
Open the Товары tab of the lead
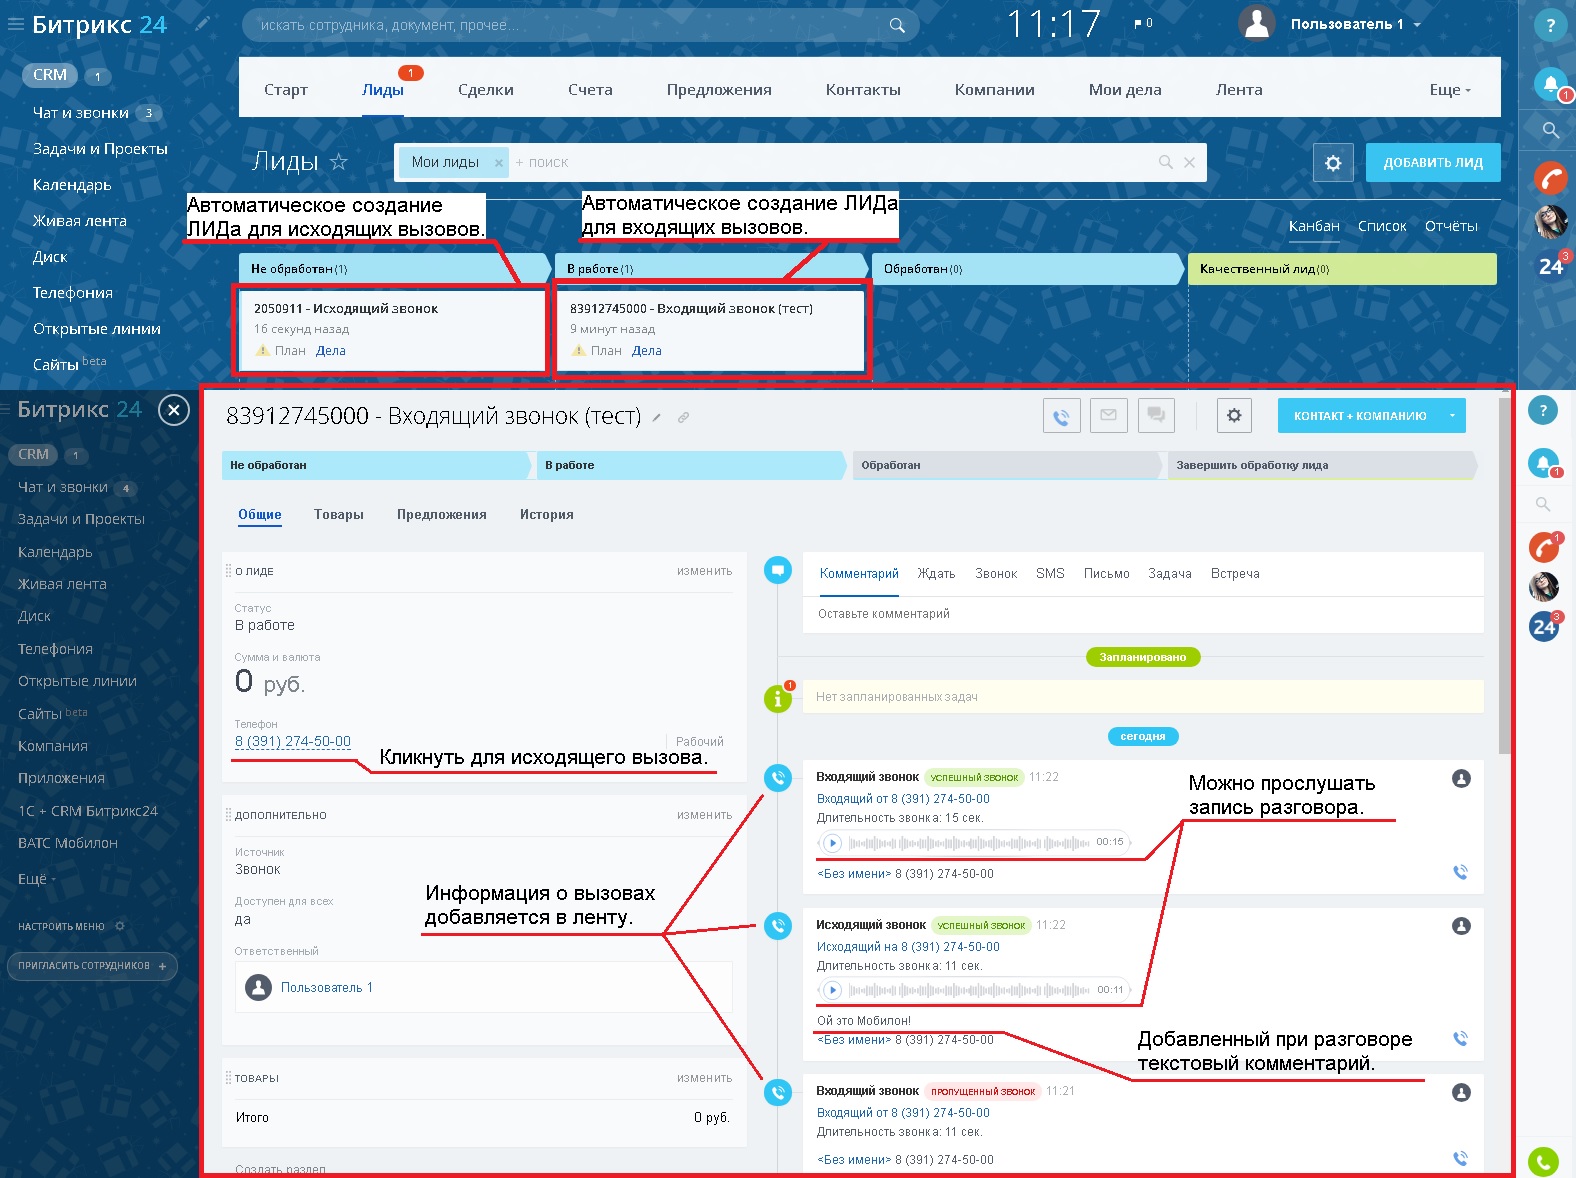(339, 515)
